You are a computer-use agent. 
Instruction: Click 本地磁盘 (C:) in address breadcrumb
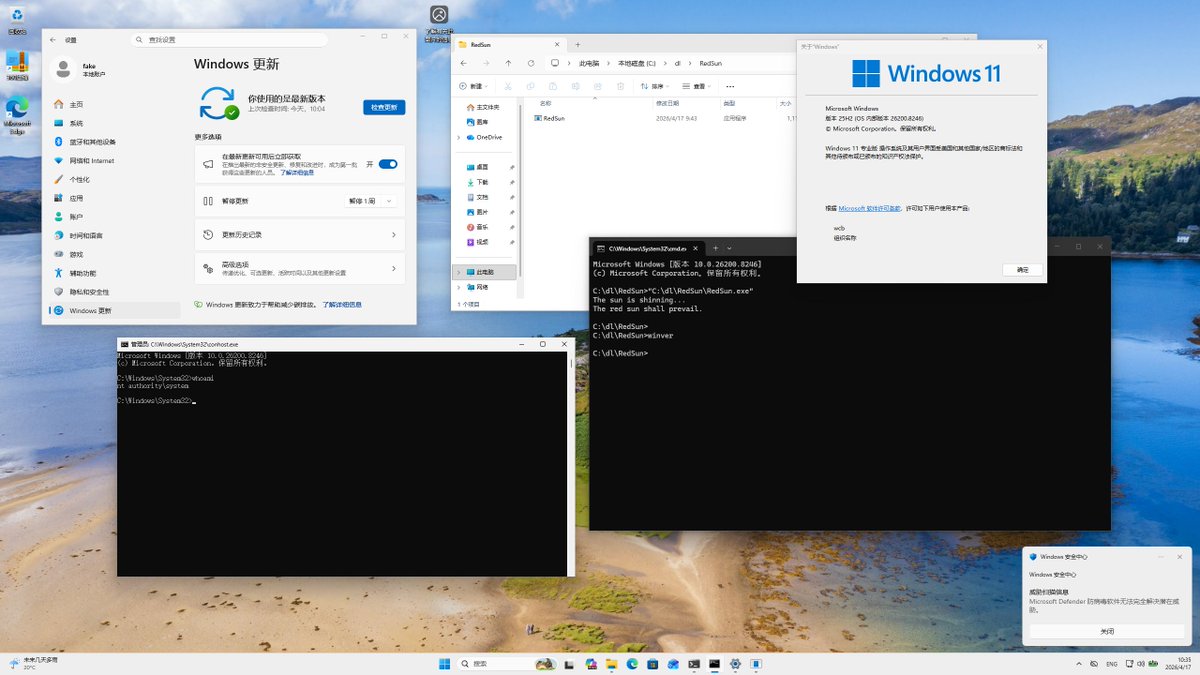(637, 63)
